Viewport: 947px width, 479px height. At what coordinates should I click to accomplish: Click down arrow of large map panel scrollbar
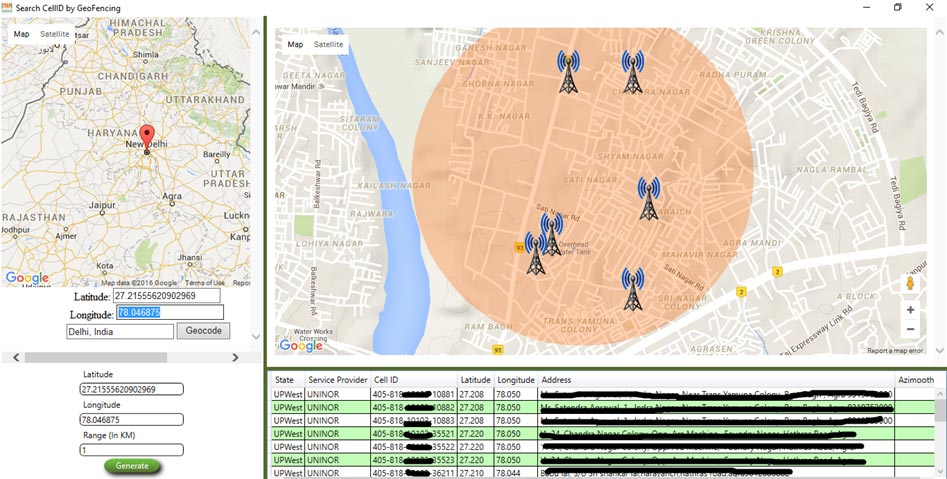(x=940, y=350)
